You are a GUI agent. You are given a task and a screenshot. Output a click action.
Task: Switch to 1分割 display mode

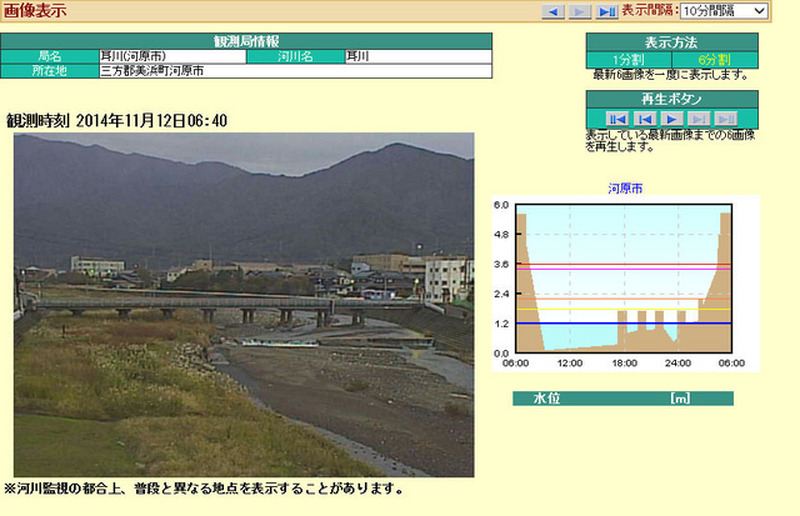pos(628,60)
